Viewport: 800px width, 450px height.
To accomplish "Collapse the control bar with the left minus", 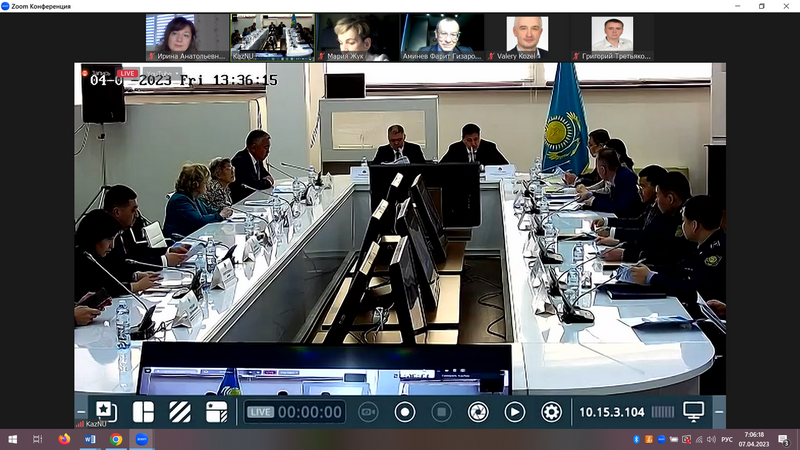I will pos(81,412).
